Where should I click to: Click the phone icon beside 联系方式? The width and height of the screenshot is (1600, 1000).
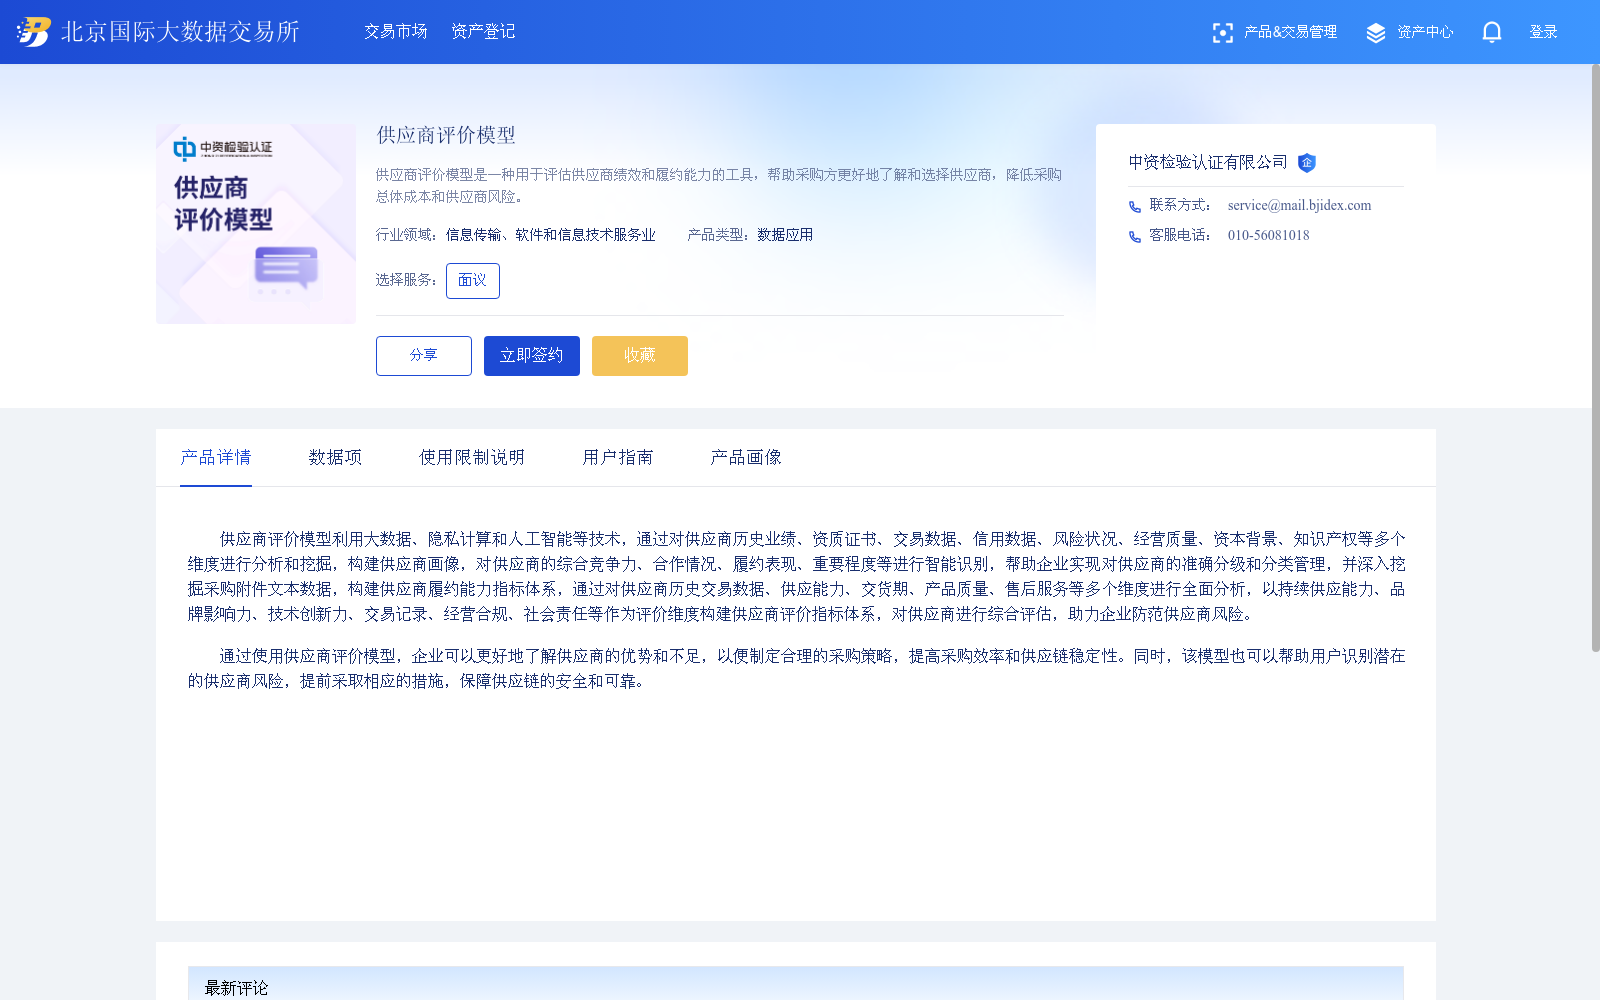[x=1135, y=207]
